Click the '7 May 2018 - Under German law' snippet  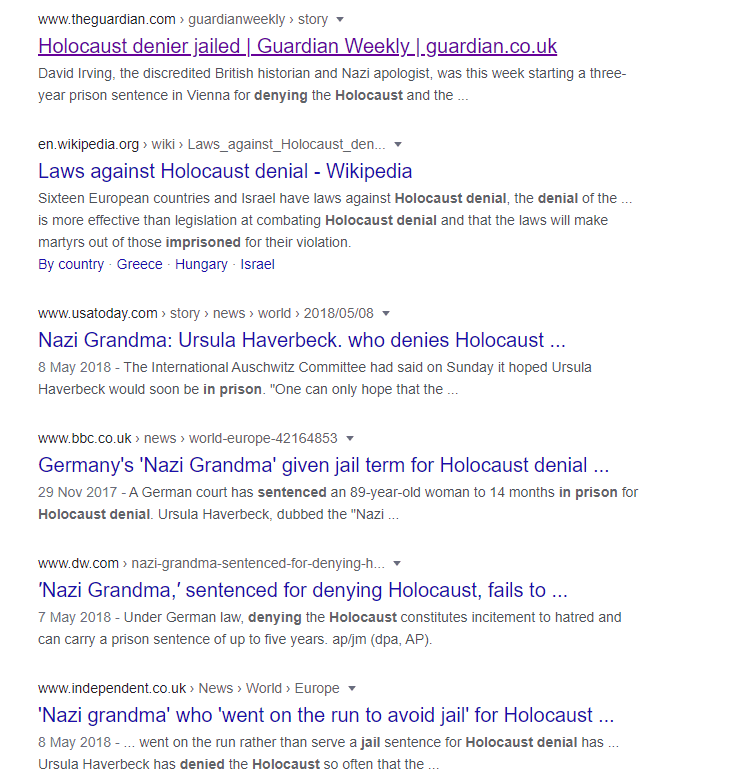tap(330, 628)
